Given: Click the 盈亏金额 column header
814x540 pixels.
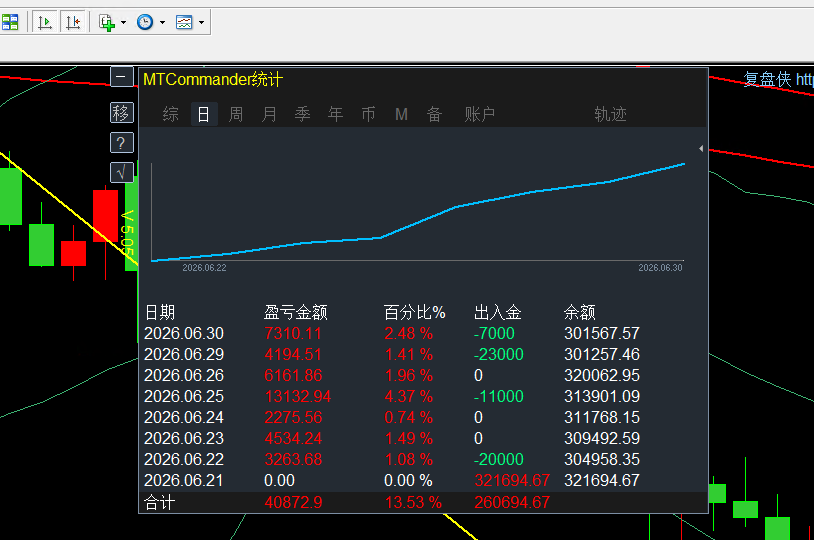Looking at the screenshot, I should (296, 313).
